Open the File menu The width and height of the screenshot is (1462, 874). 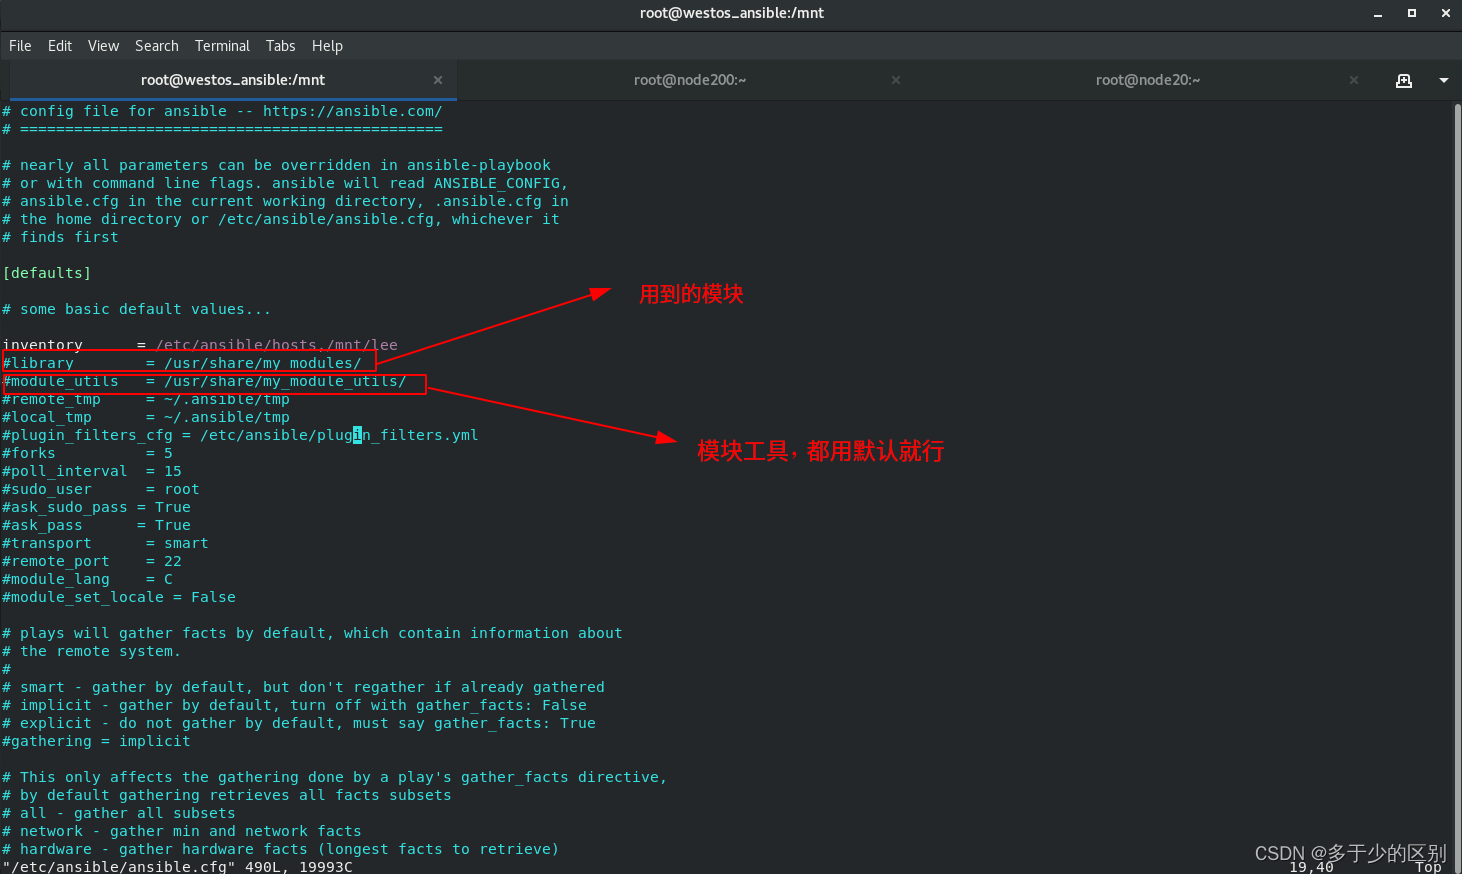point(20,46)
